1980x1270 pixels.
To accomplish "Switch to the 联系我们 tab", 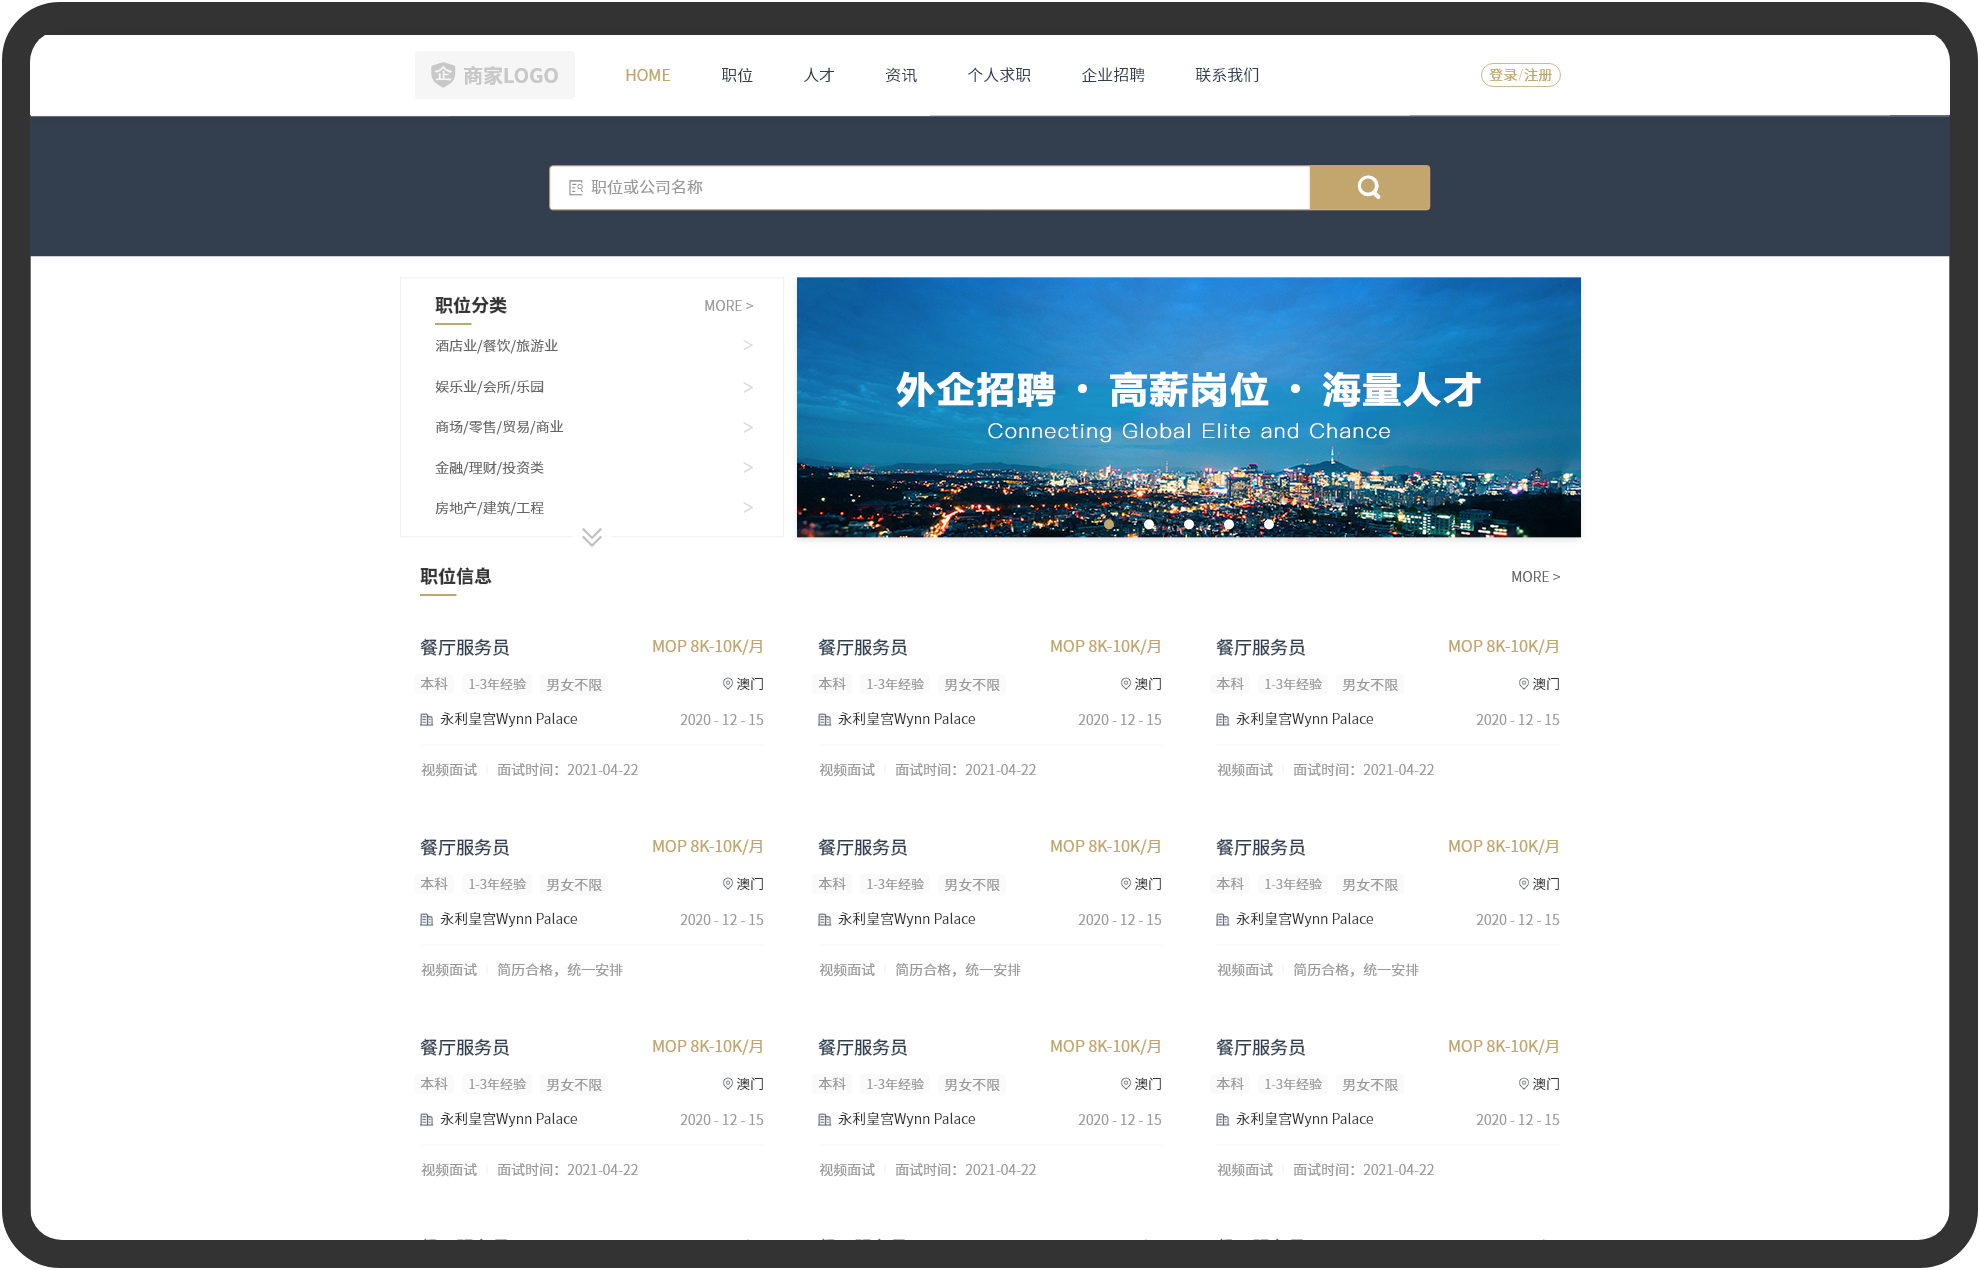I will point(1228,74).
